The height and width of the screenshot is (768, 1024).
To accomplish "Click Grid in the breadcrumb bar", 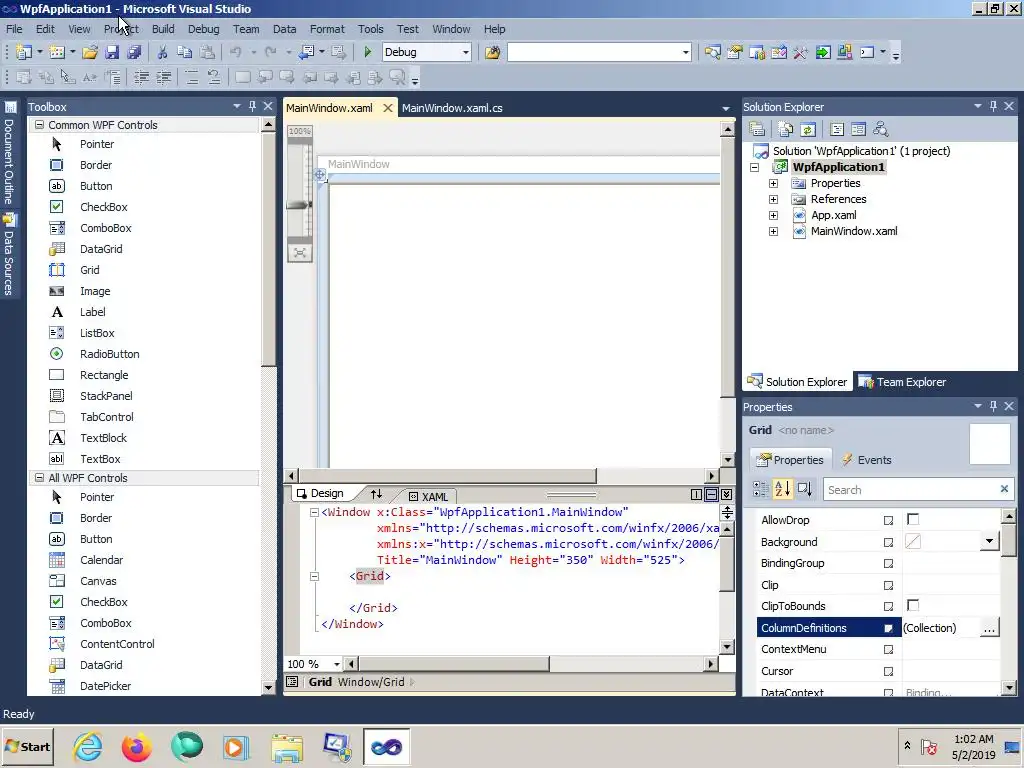I will point(320,682).
